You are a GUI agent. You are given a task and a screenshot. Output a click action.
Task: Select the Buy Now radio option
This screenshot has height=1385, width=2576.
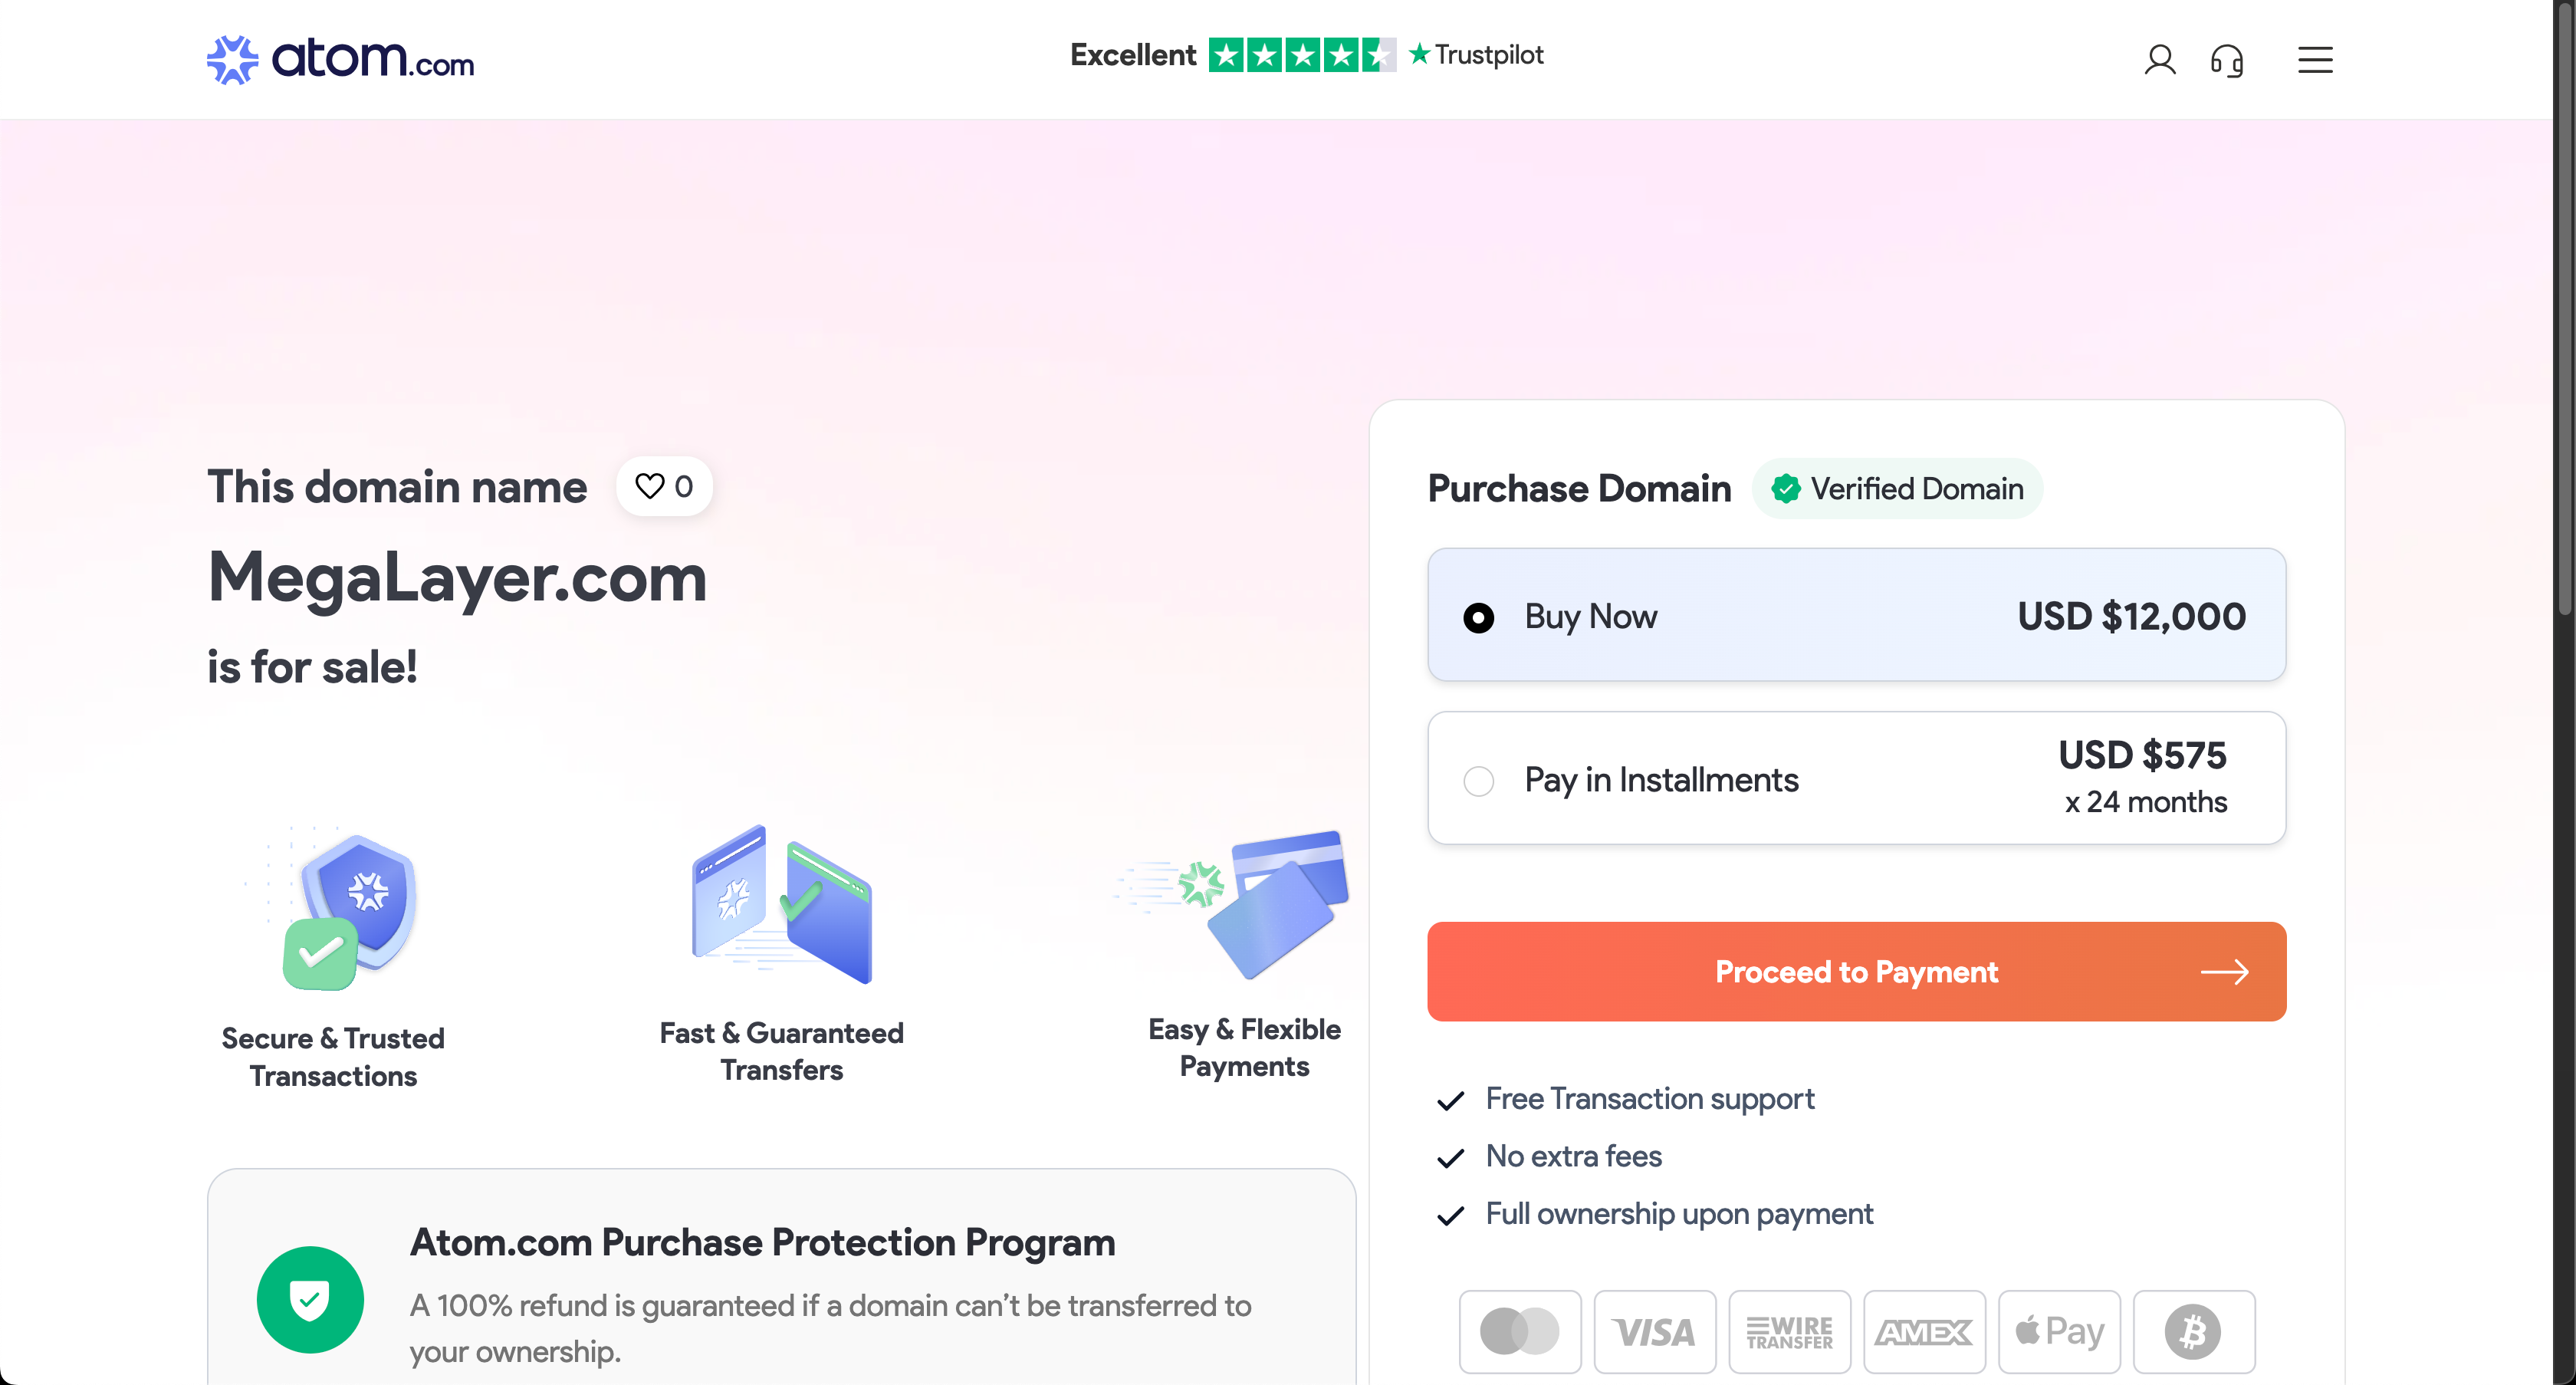pos(1478,617)
